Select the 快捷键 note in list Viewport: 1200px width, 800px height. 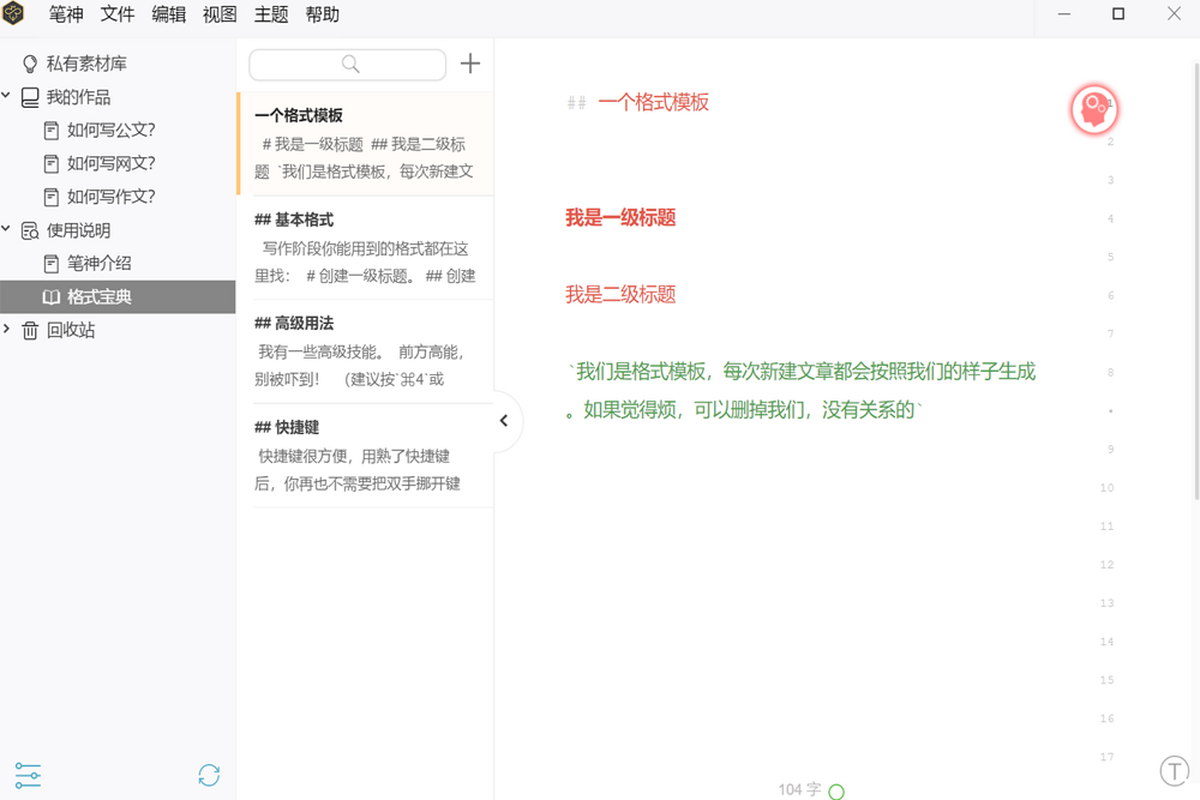coord(365,455)
